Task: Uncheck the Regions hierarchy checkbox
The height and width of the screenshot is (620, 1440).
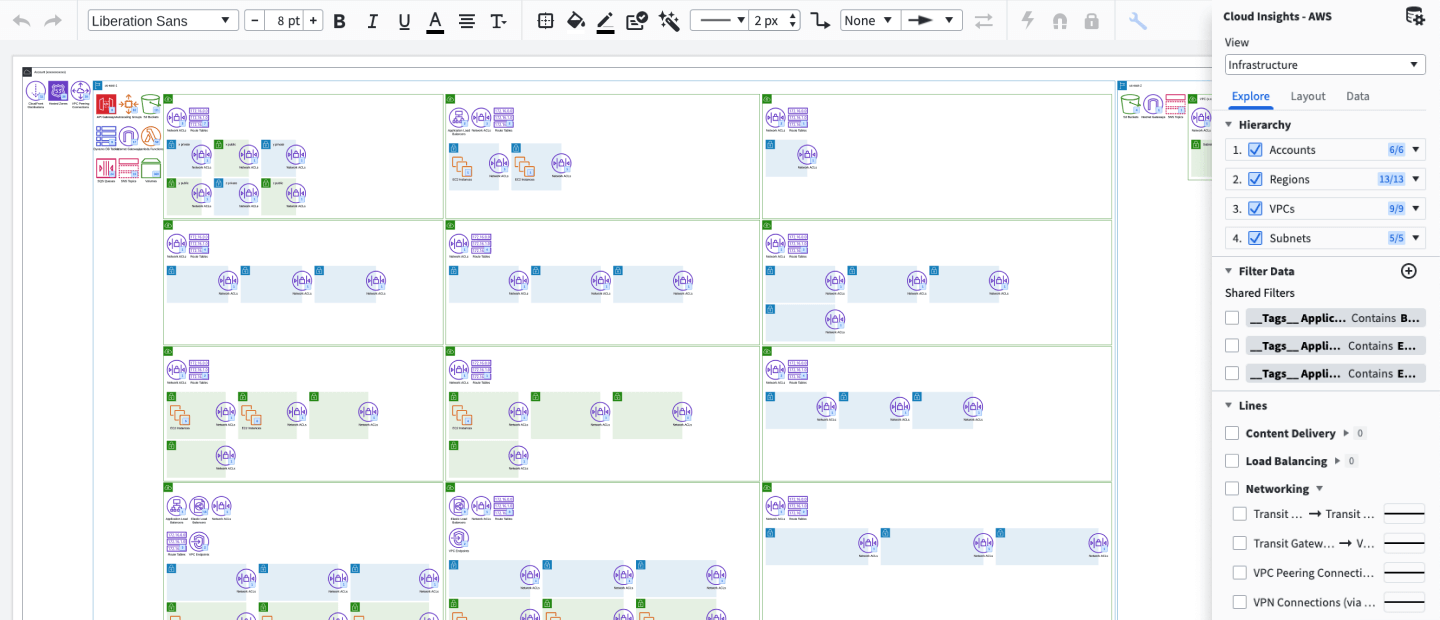Action: coord(1255,179)
